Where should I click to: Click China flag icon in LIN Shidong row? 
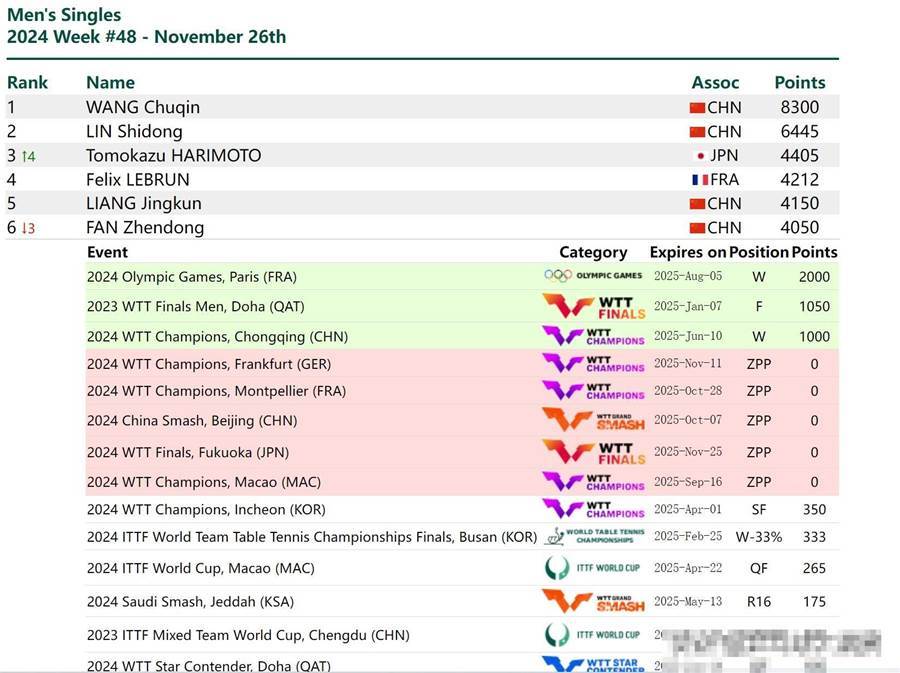(697, 132)
